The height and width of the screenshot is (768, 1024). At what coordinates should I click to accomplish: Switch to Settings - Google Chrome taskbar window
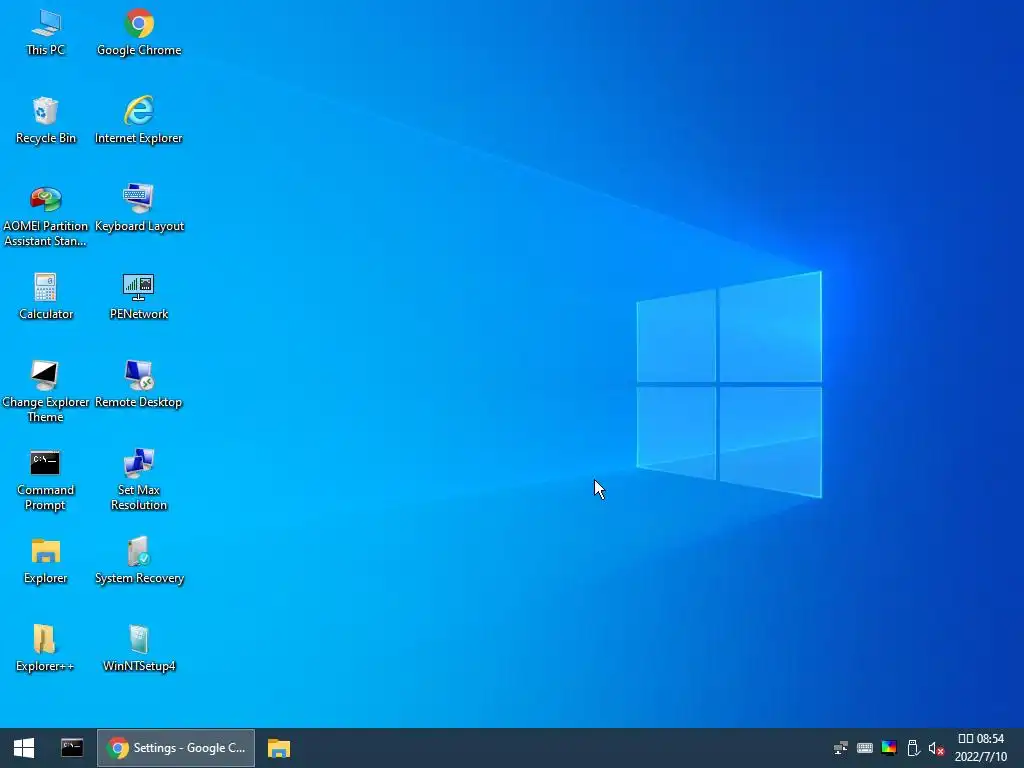pos(176,748)
